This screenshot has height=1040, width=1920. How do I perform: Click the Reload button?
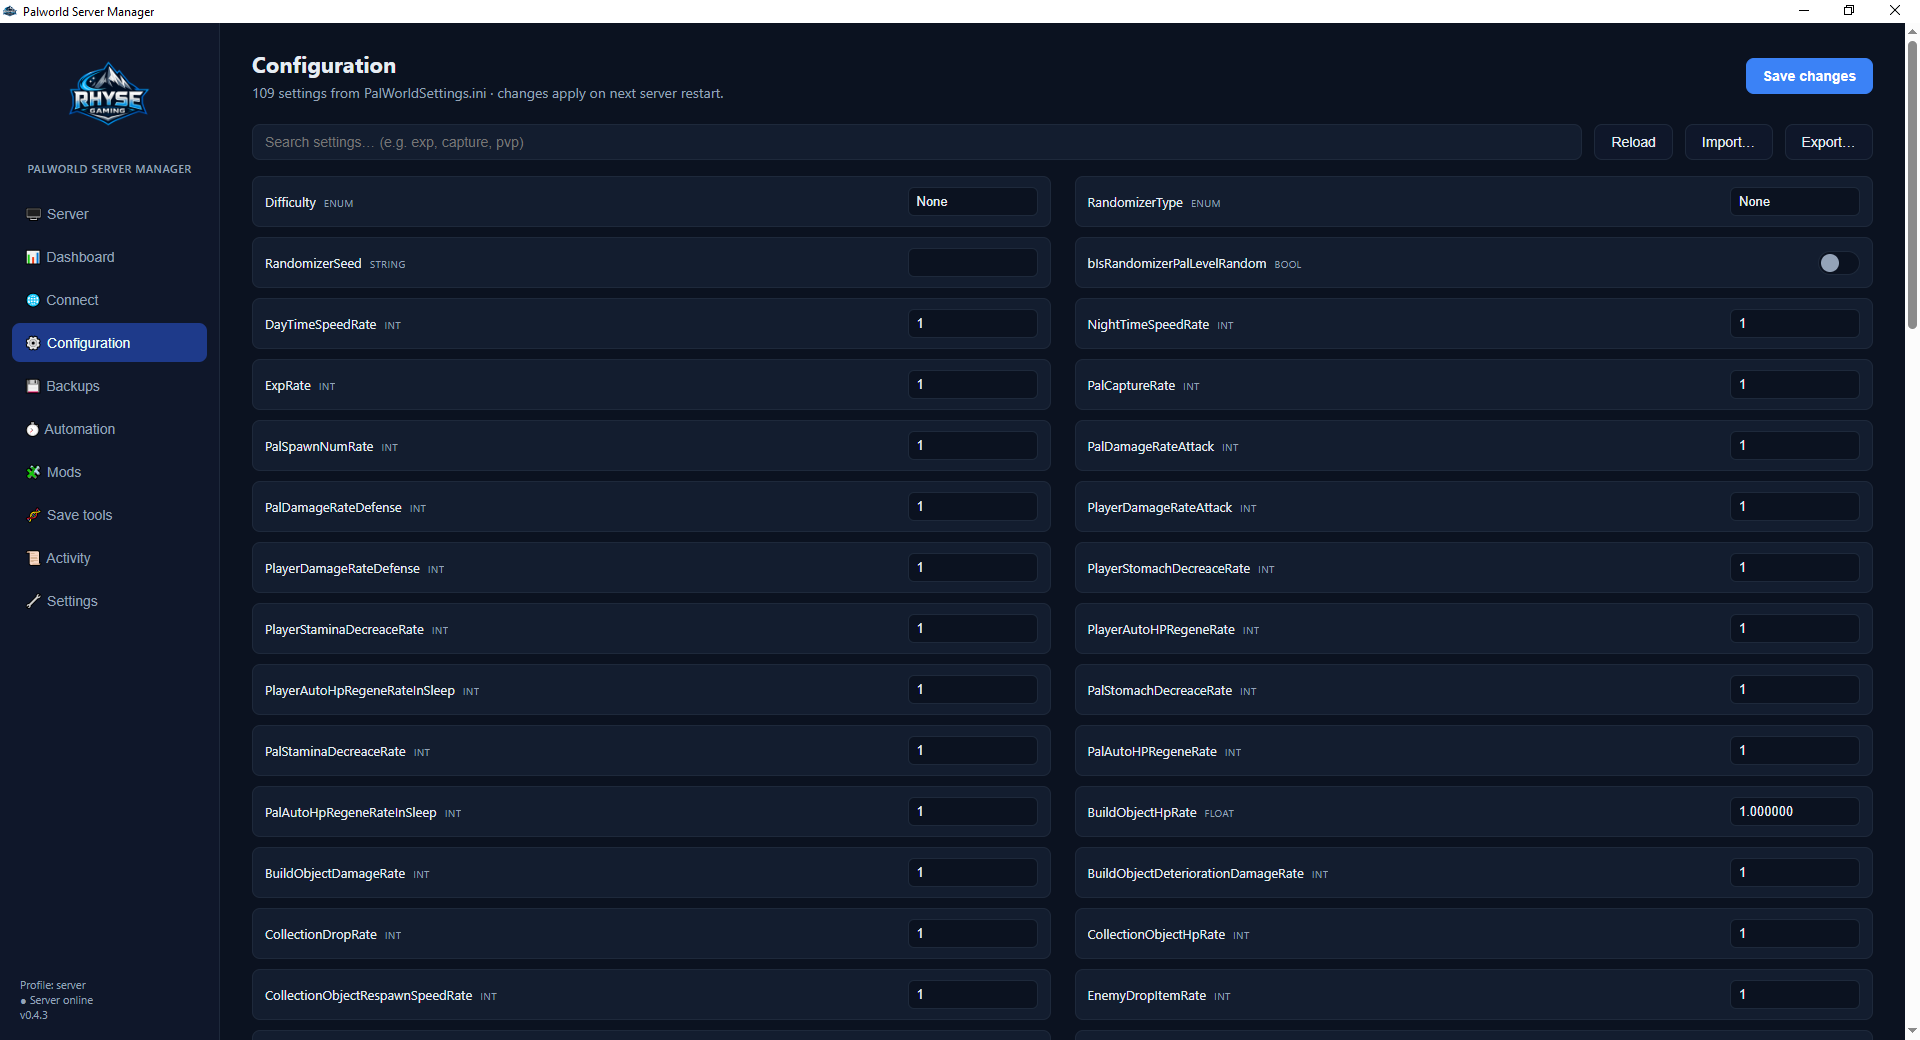point(1633,142)
